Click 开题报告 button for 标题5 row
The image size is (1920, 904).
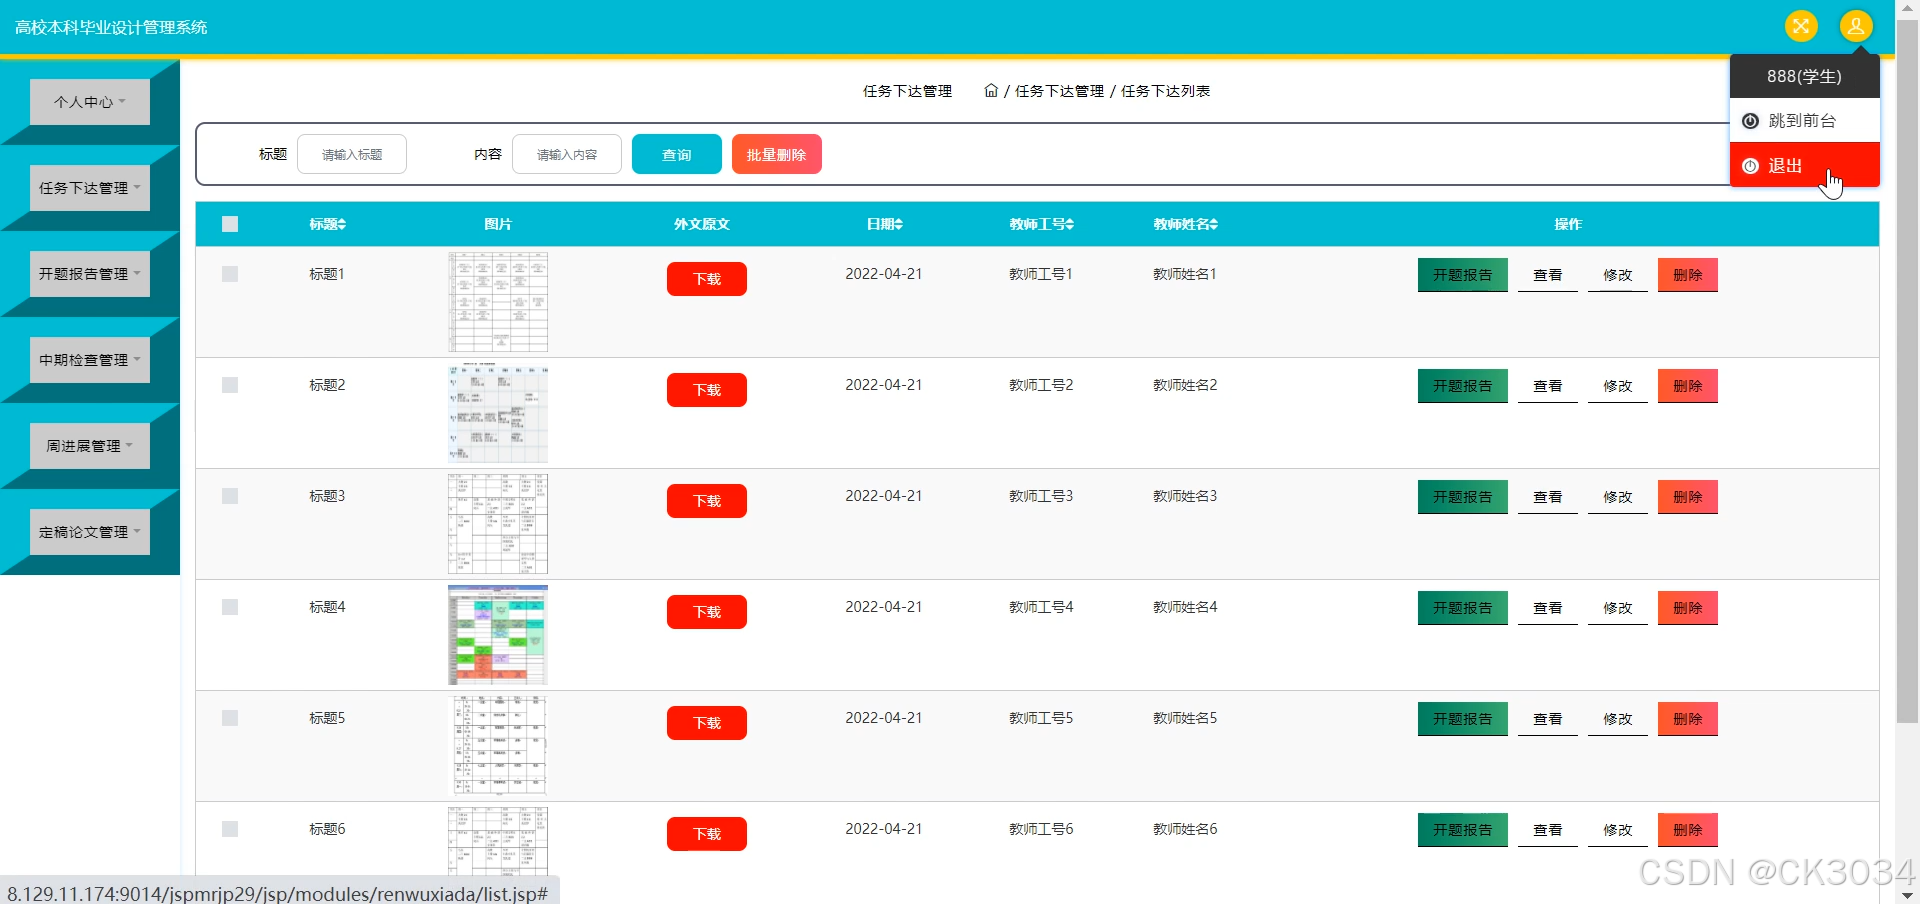(x=1463, y=719)
